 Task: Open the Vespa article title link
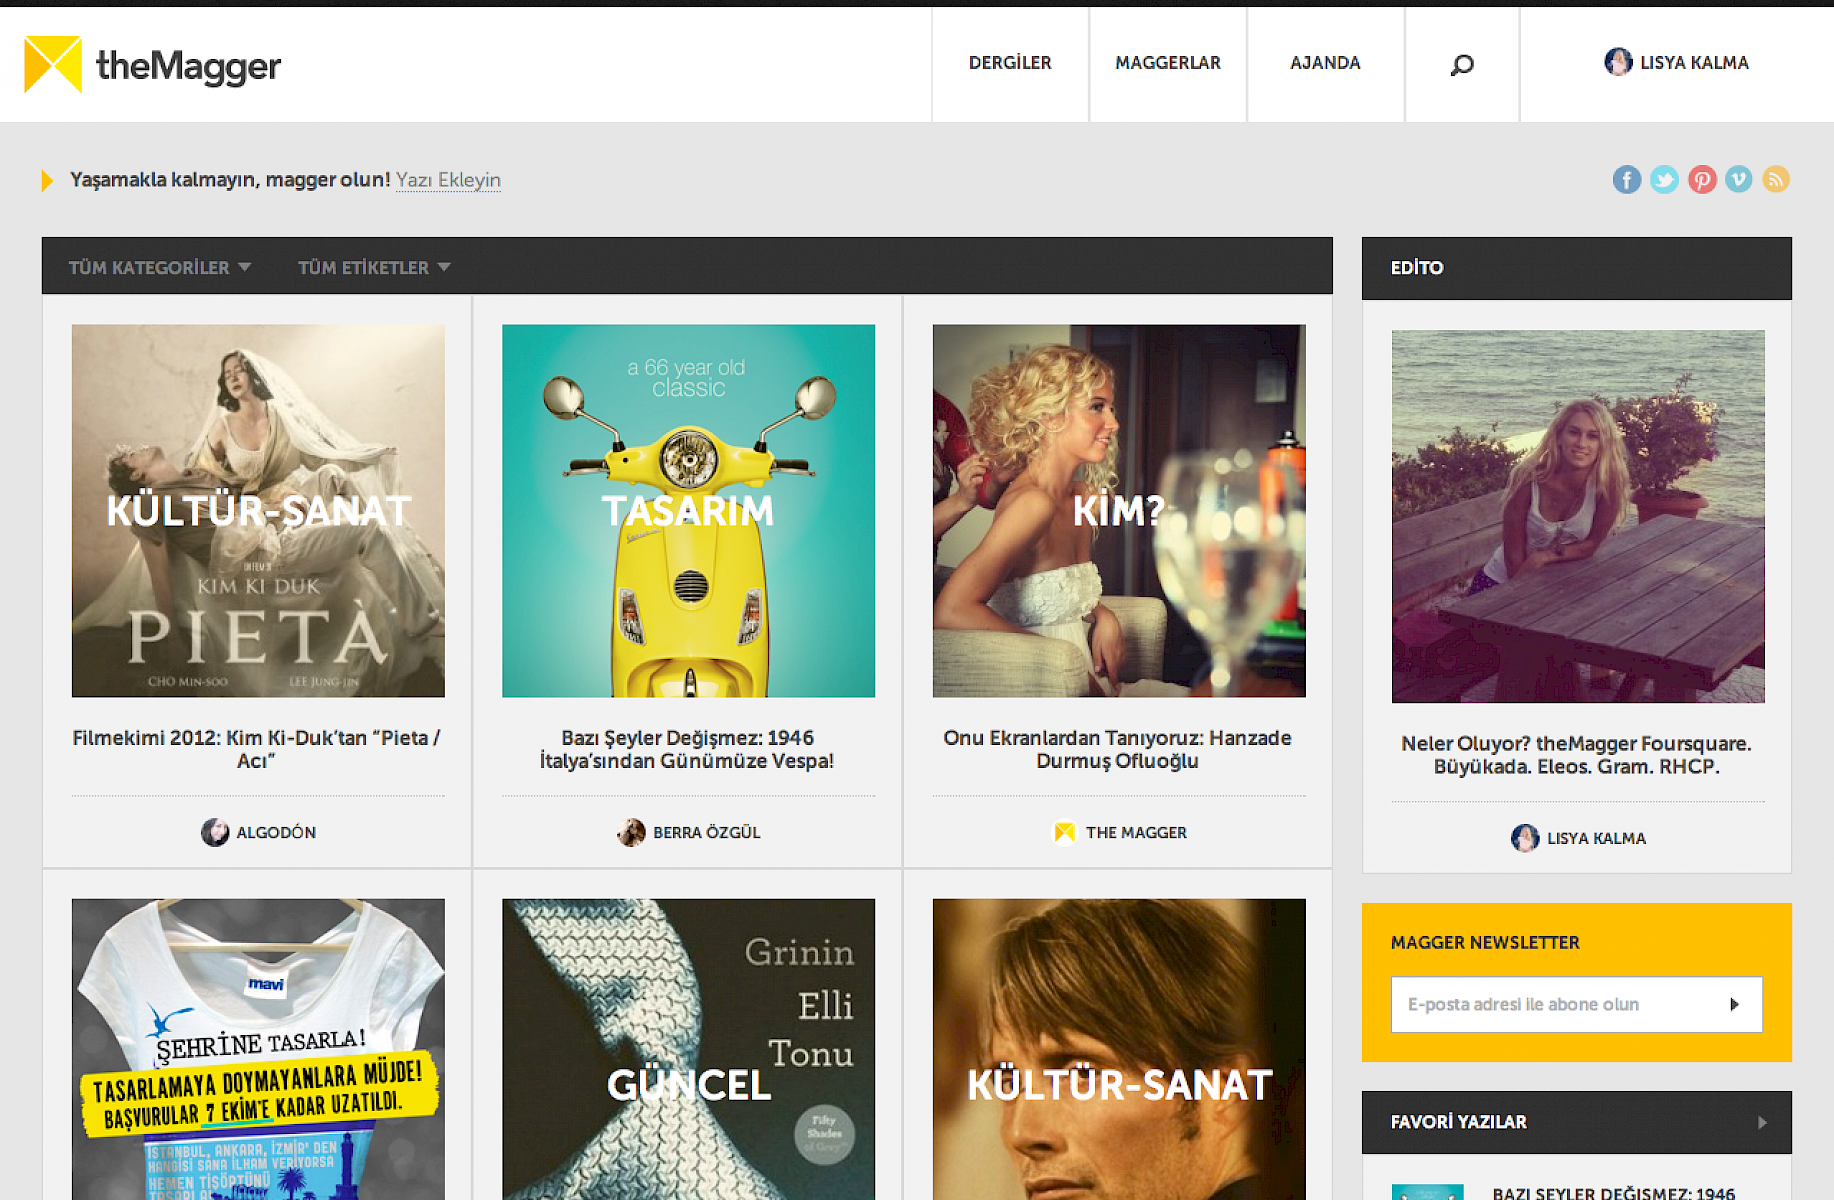[x=687, y=749]
